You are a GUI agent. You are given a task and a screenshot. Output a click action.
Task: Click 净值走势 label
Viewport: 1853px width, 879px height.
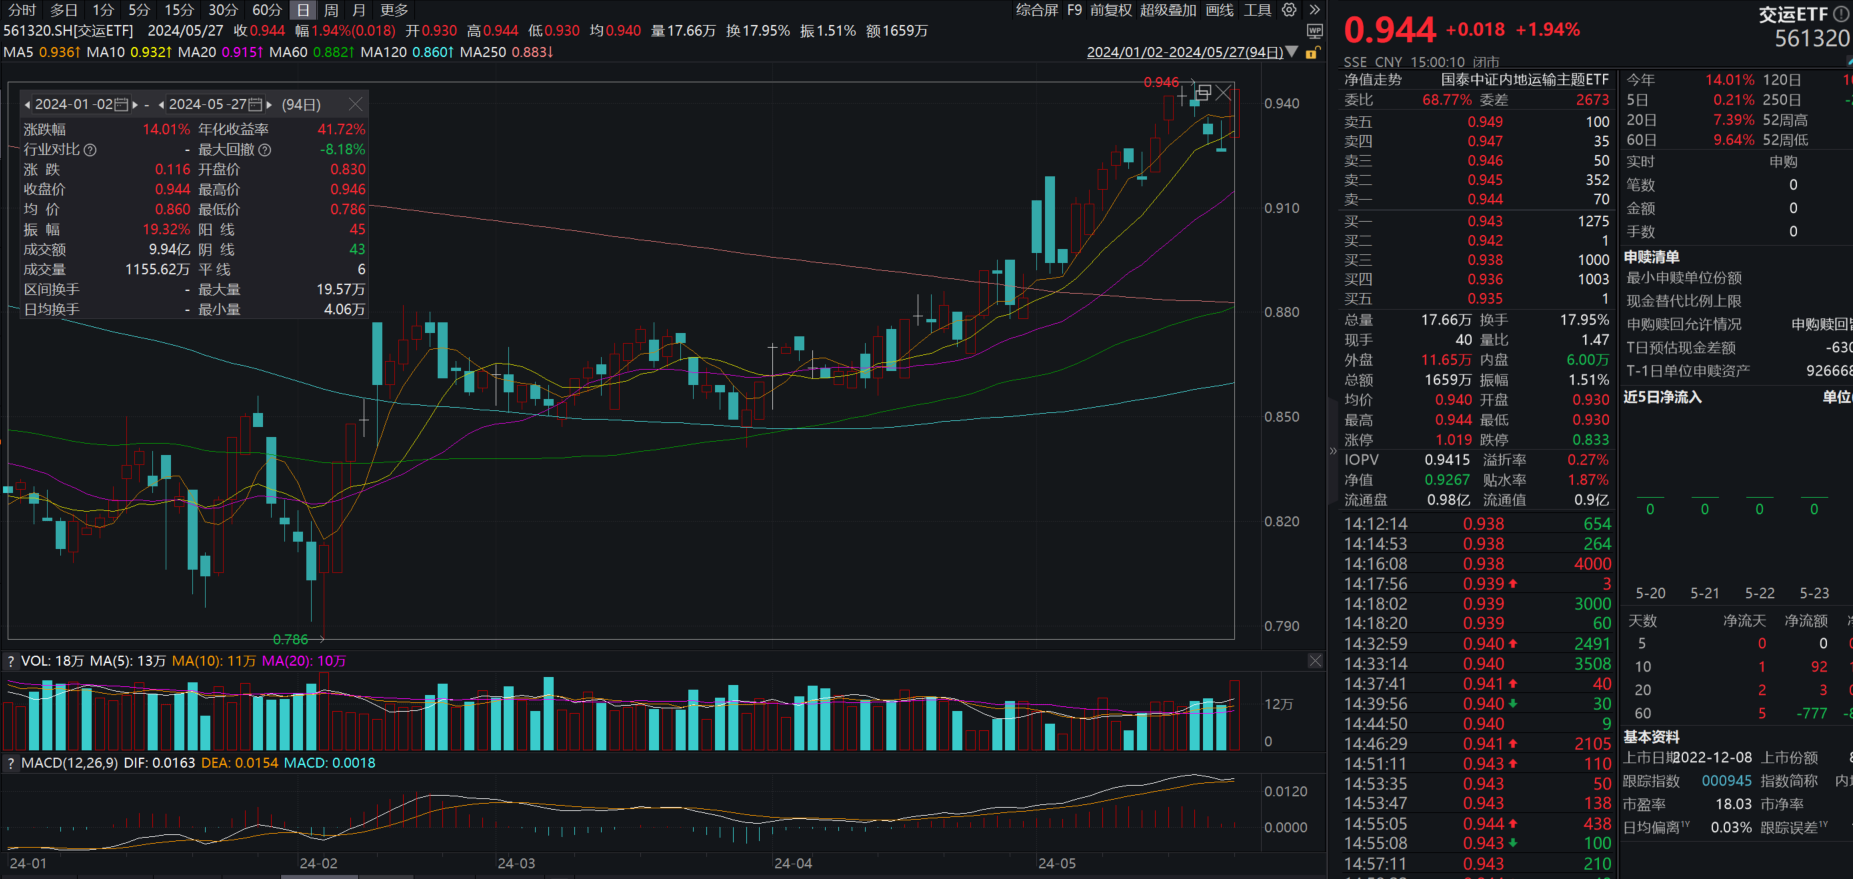click(1373, 79)
